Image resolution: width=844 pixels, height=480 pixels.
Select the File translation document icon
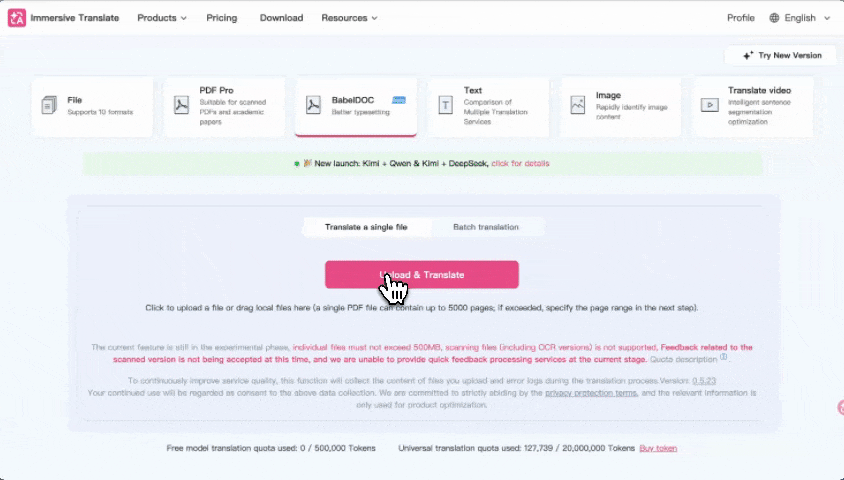(x=49, y=105)
